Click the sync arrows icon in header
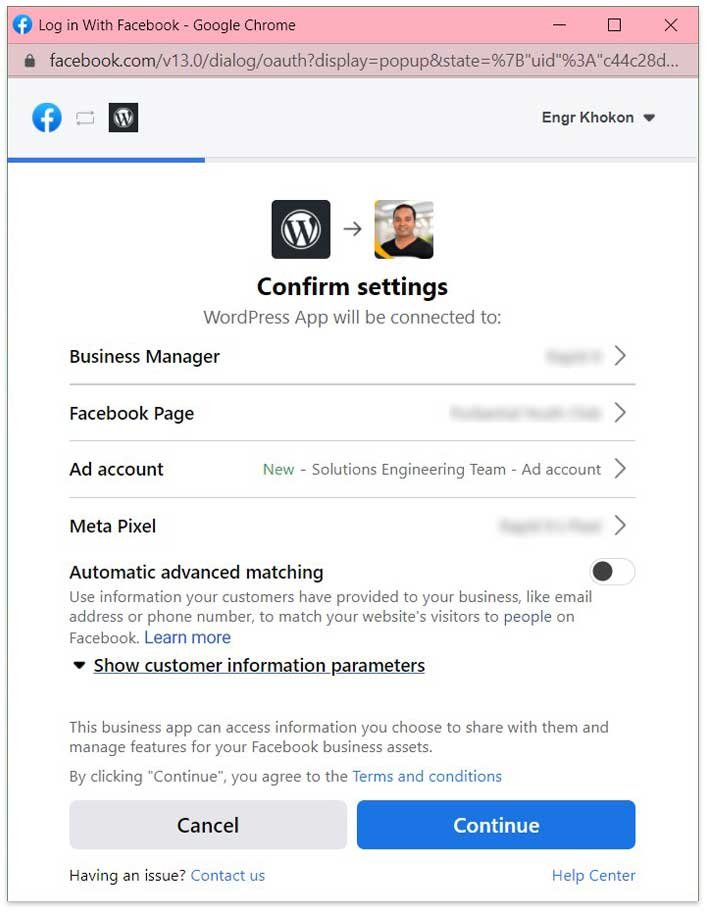Viewport: 706px width, 913px height. [85, 118]
